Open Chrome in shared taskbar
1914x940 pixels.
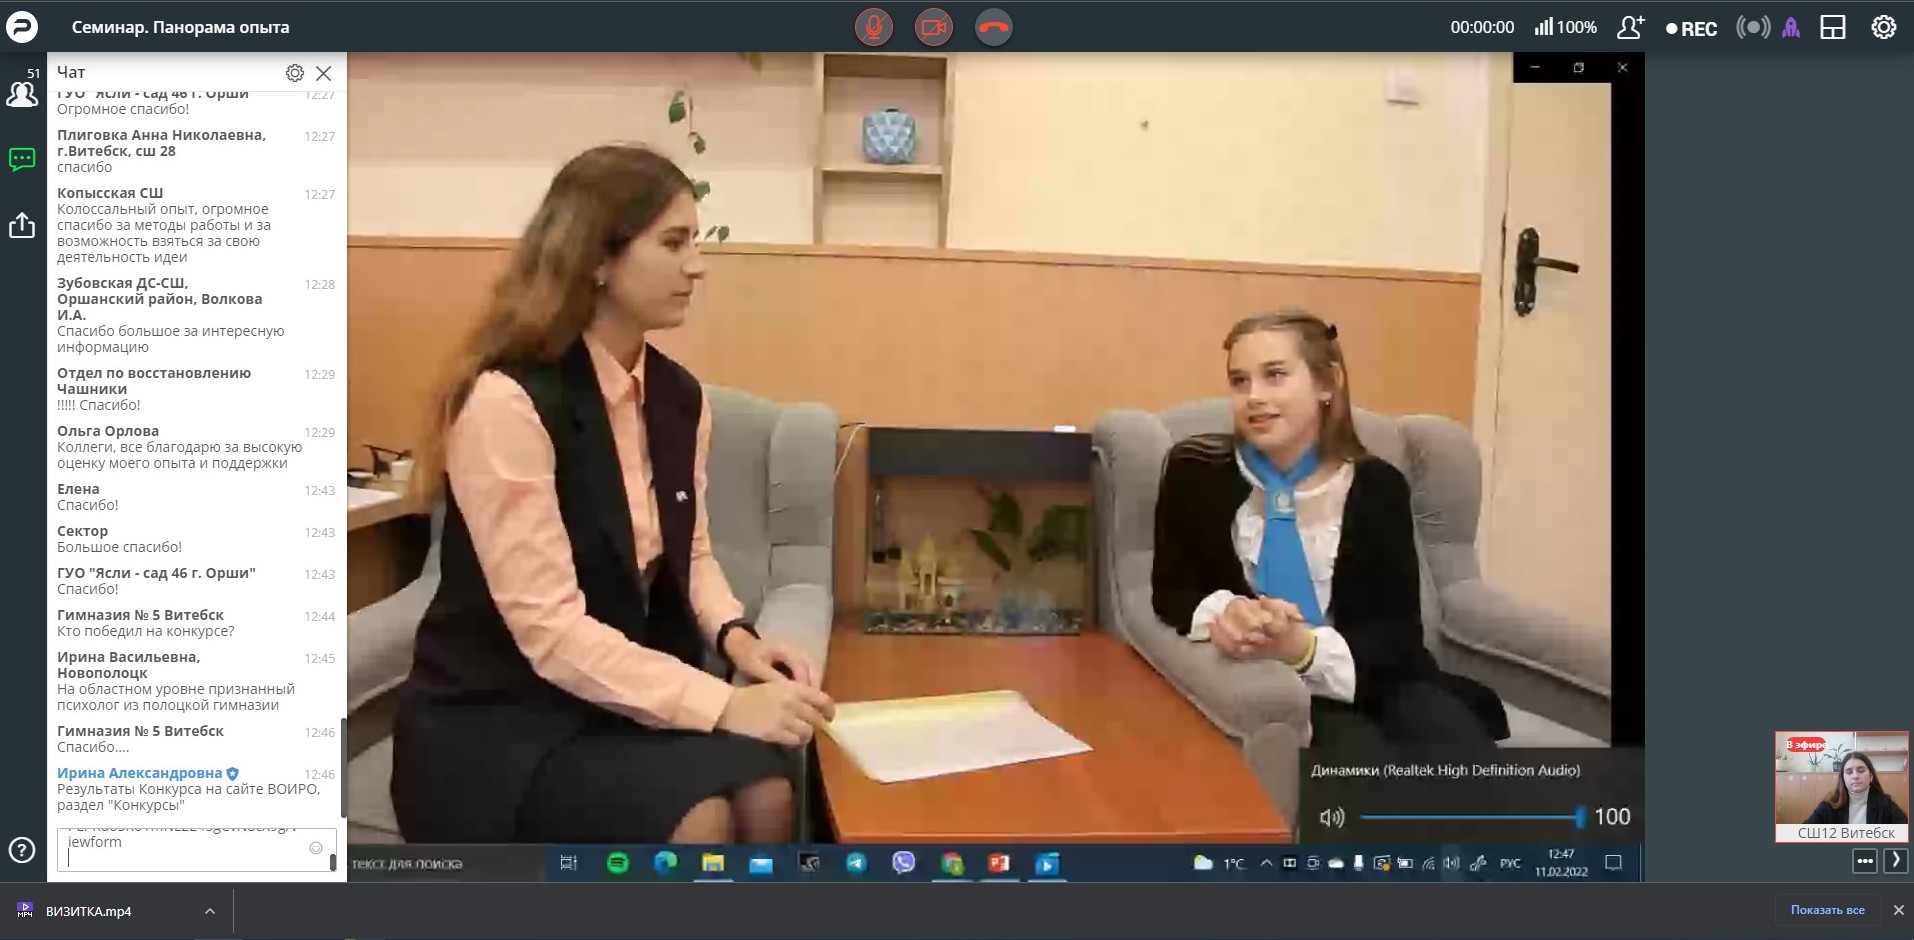coord(952,863)
